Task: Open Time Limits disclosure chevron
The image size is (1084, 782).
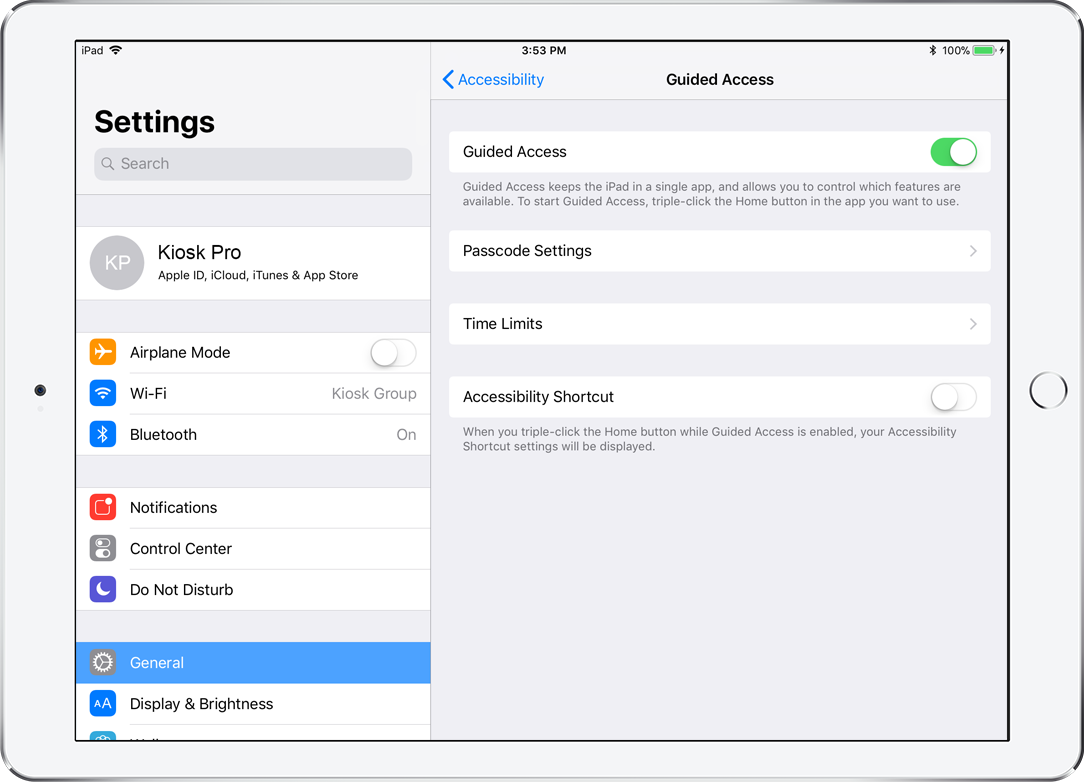Action: tap(973, 324)
